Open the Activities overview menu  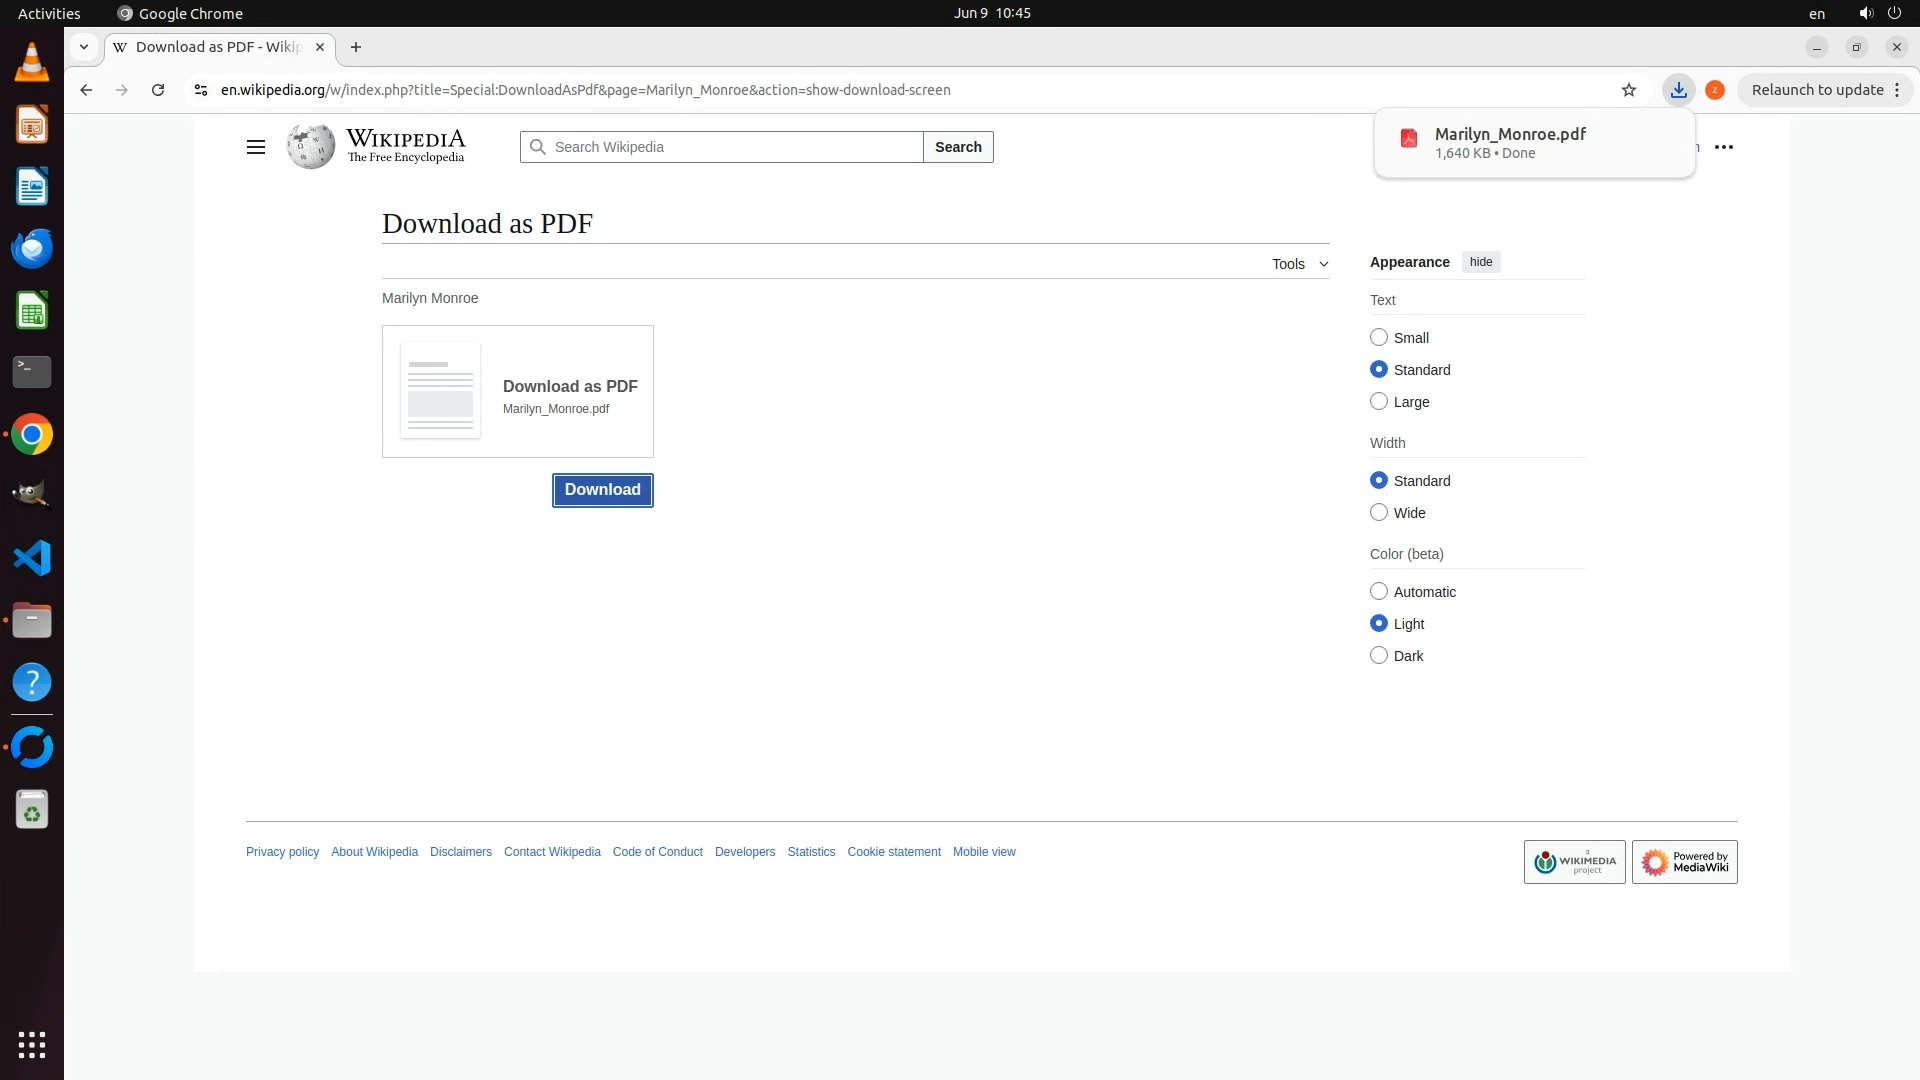[x=49, y=13]
